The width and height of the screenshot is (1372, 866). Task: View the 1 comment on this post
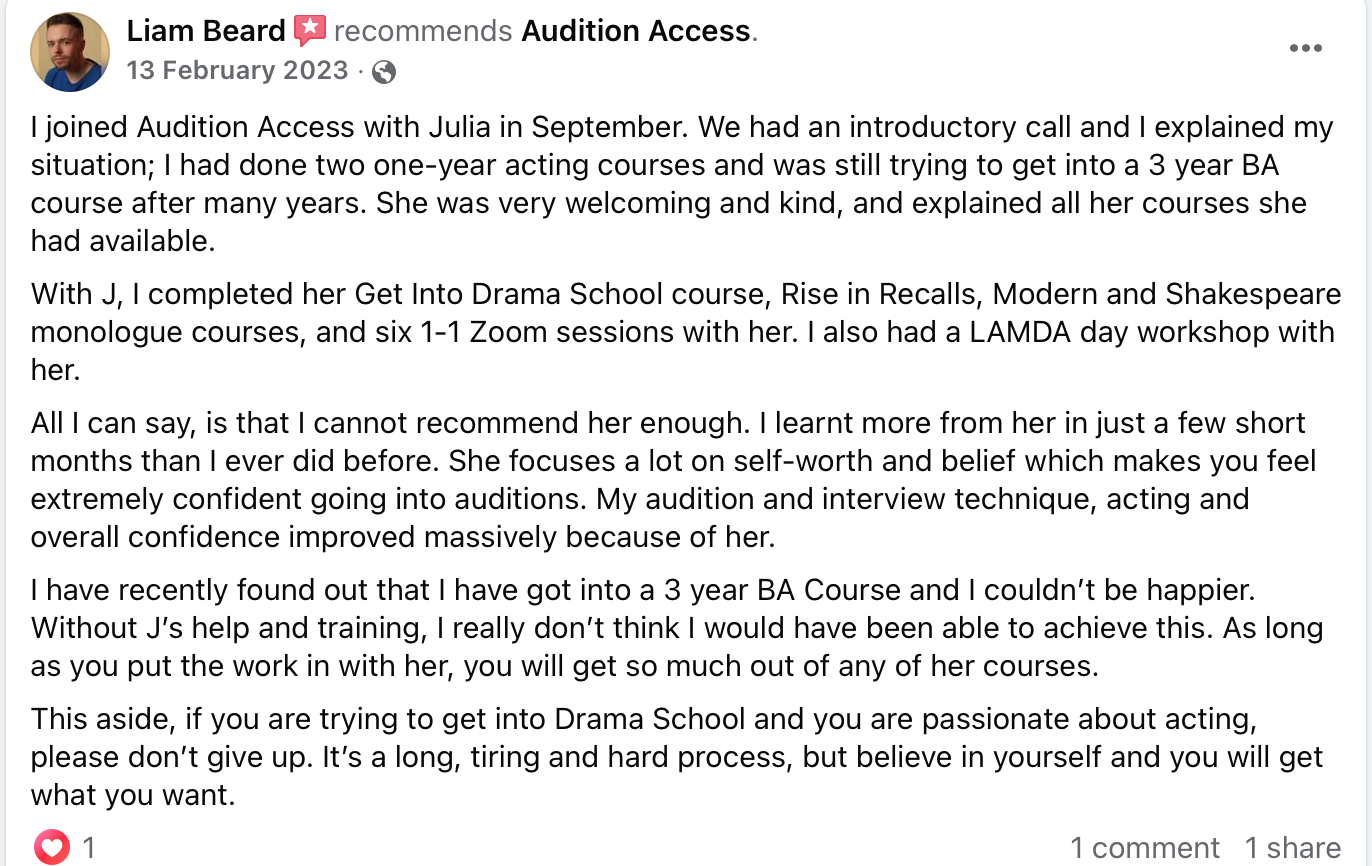tap(1145, 848)
